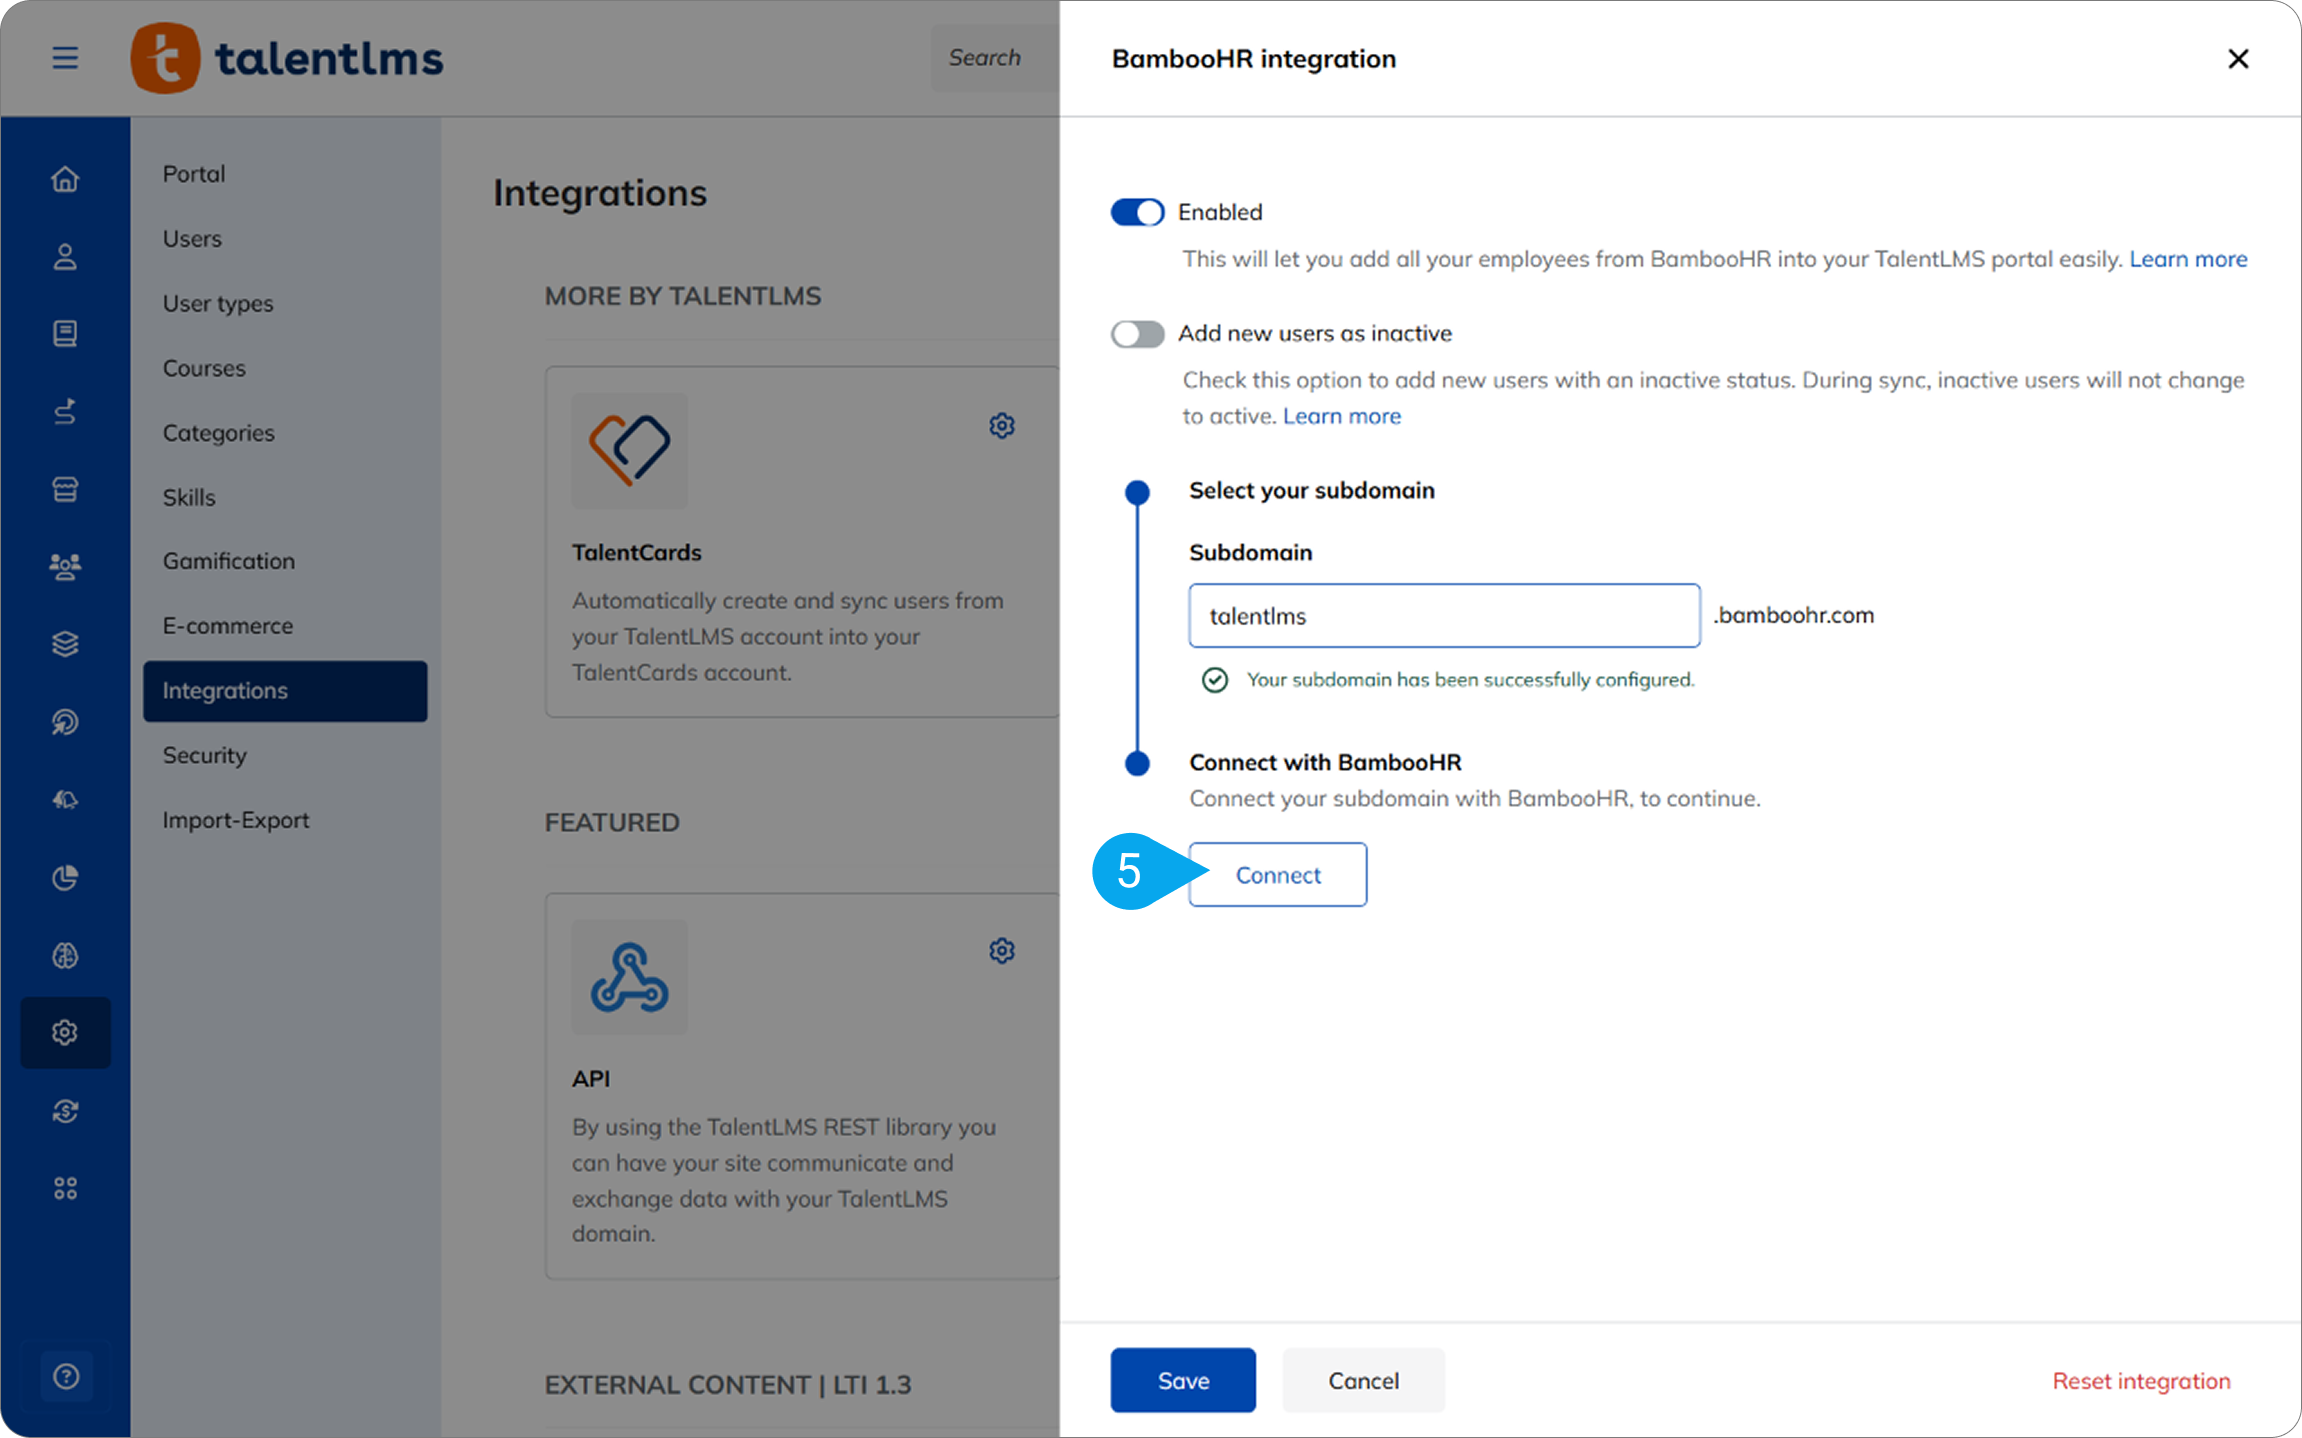Screen dimensions: 2302x1438
Task: Save the BambooHR integration
Action: (1183, 1380)
